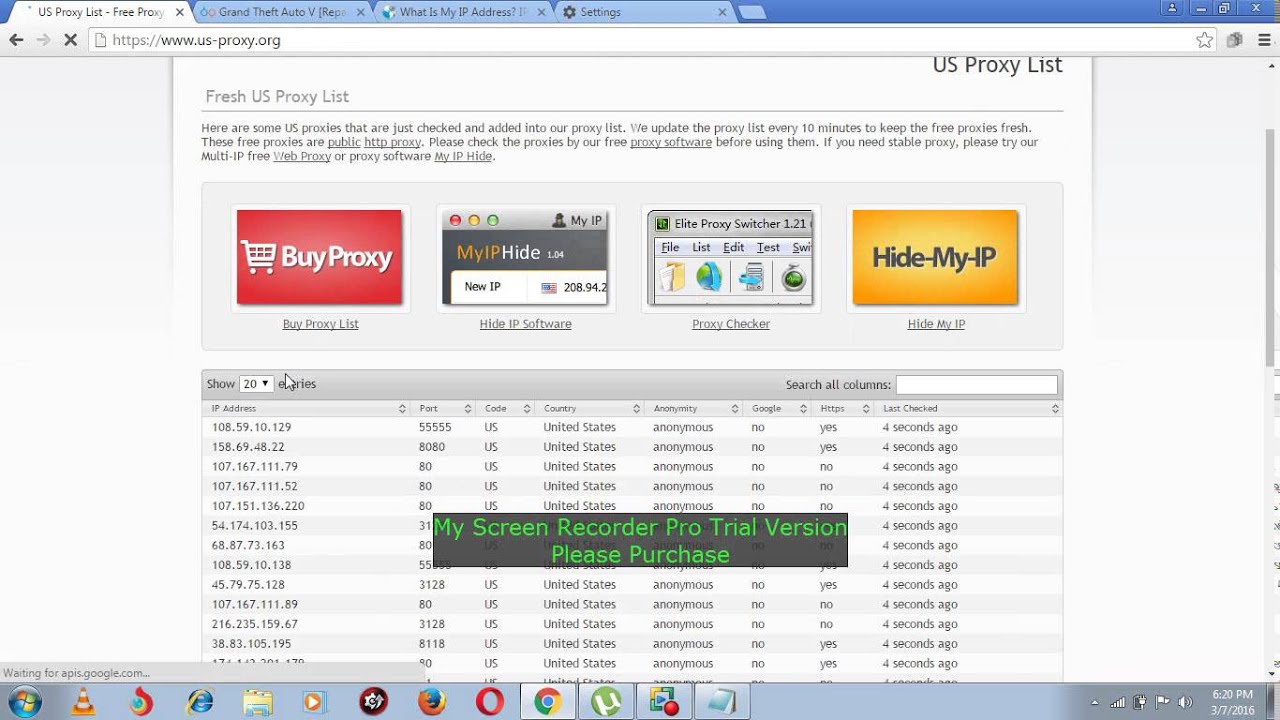Follow the proxy software link

pos(671,142)
